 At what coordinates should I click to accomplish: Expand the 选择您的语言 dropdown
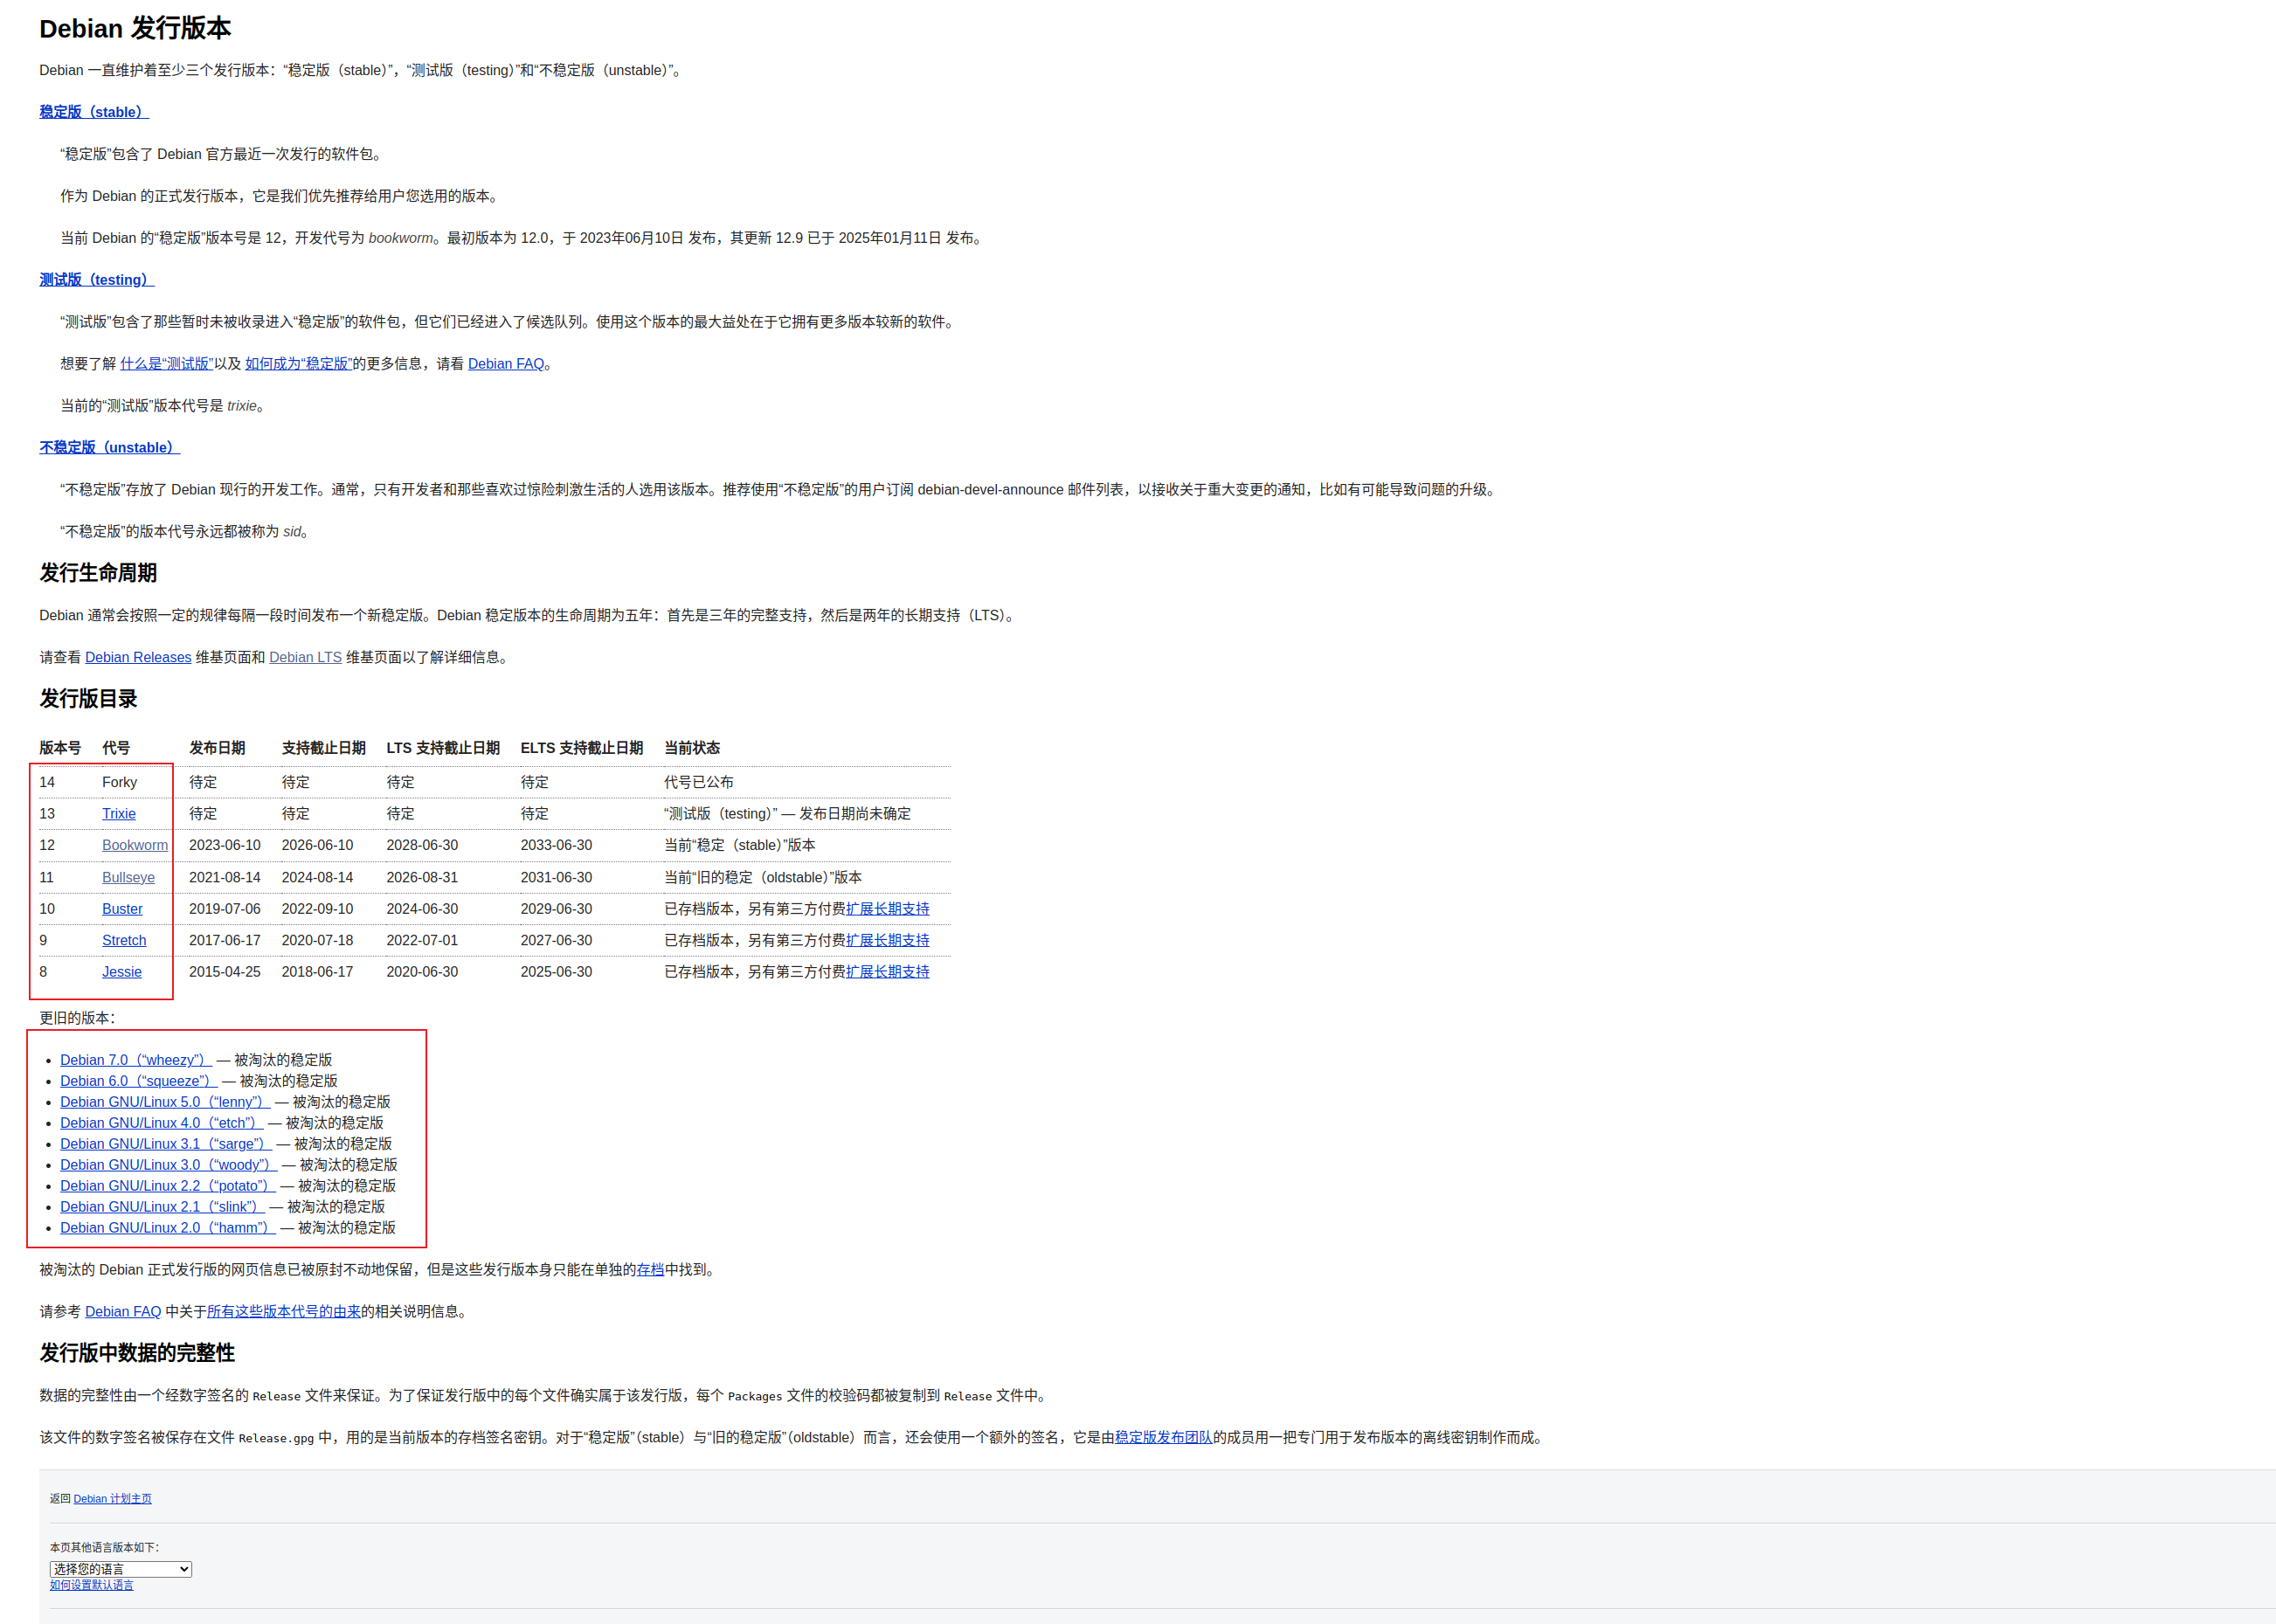point(121,1570)
